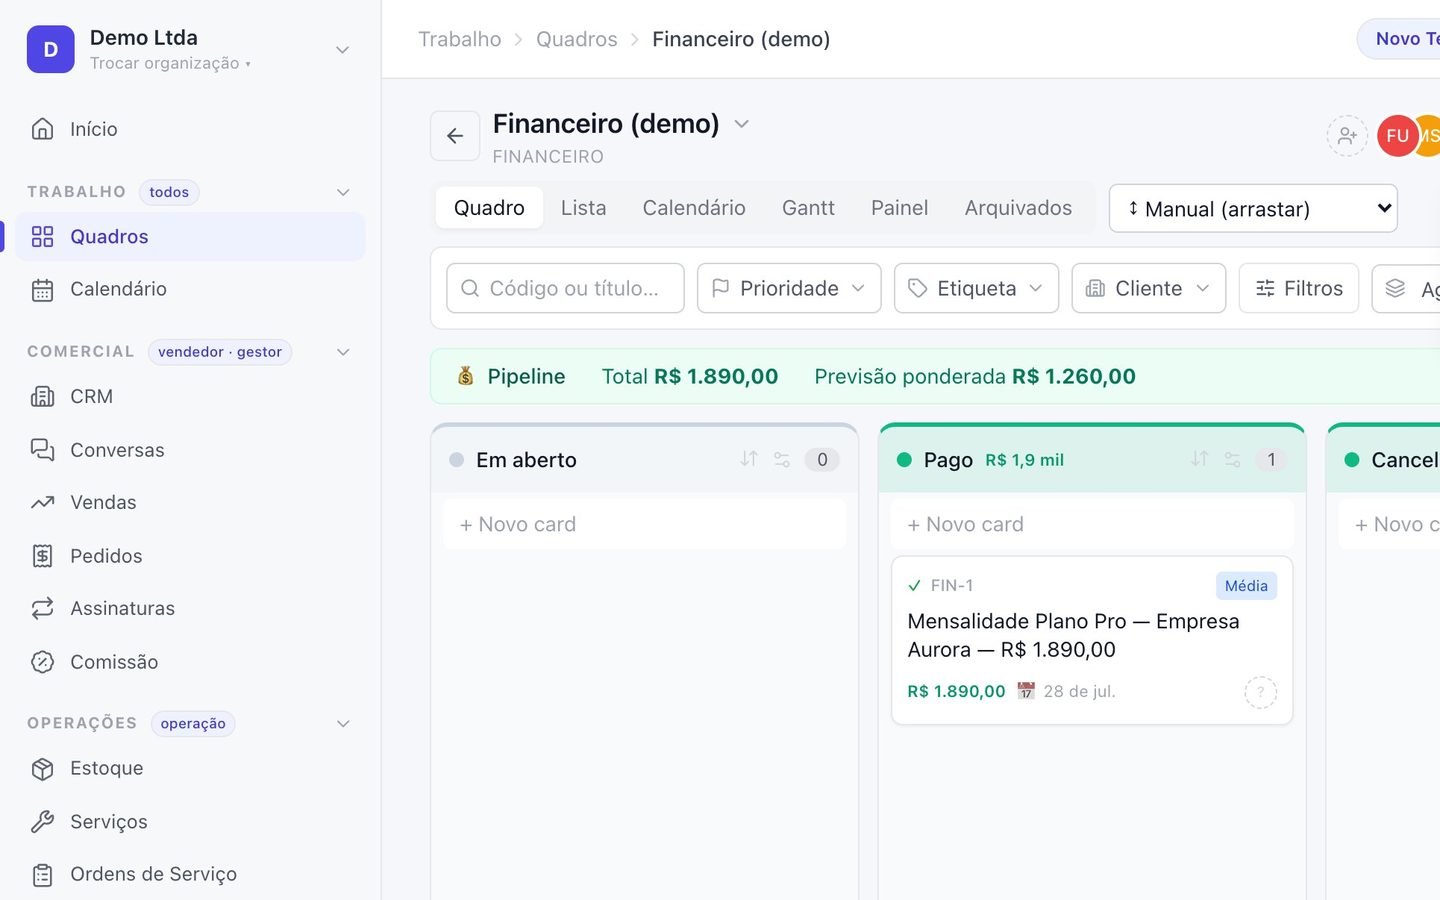Open Início in the sidebar
Viewport: 1440px width, 900px height.
point(190,129)
